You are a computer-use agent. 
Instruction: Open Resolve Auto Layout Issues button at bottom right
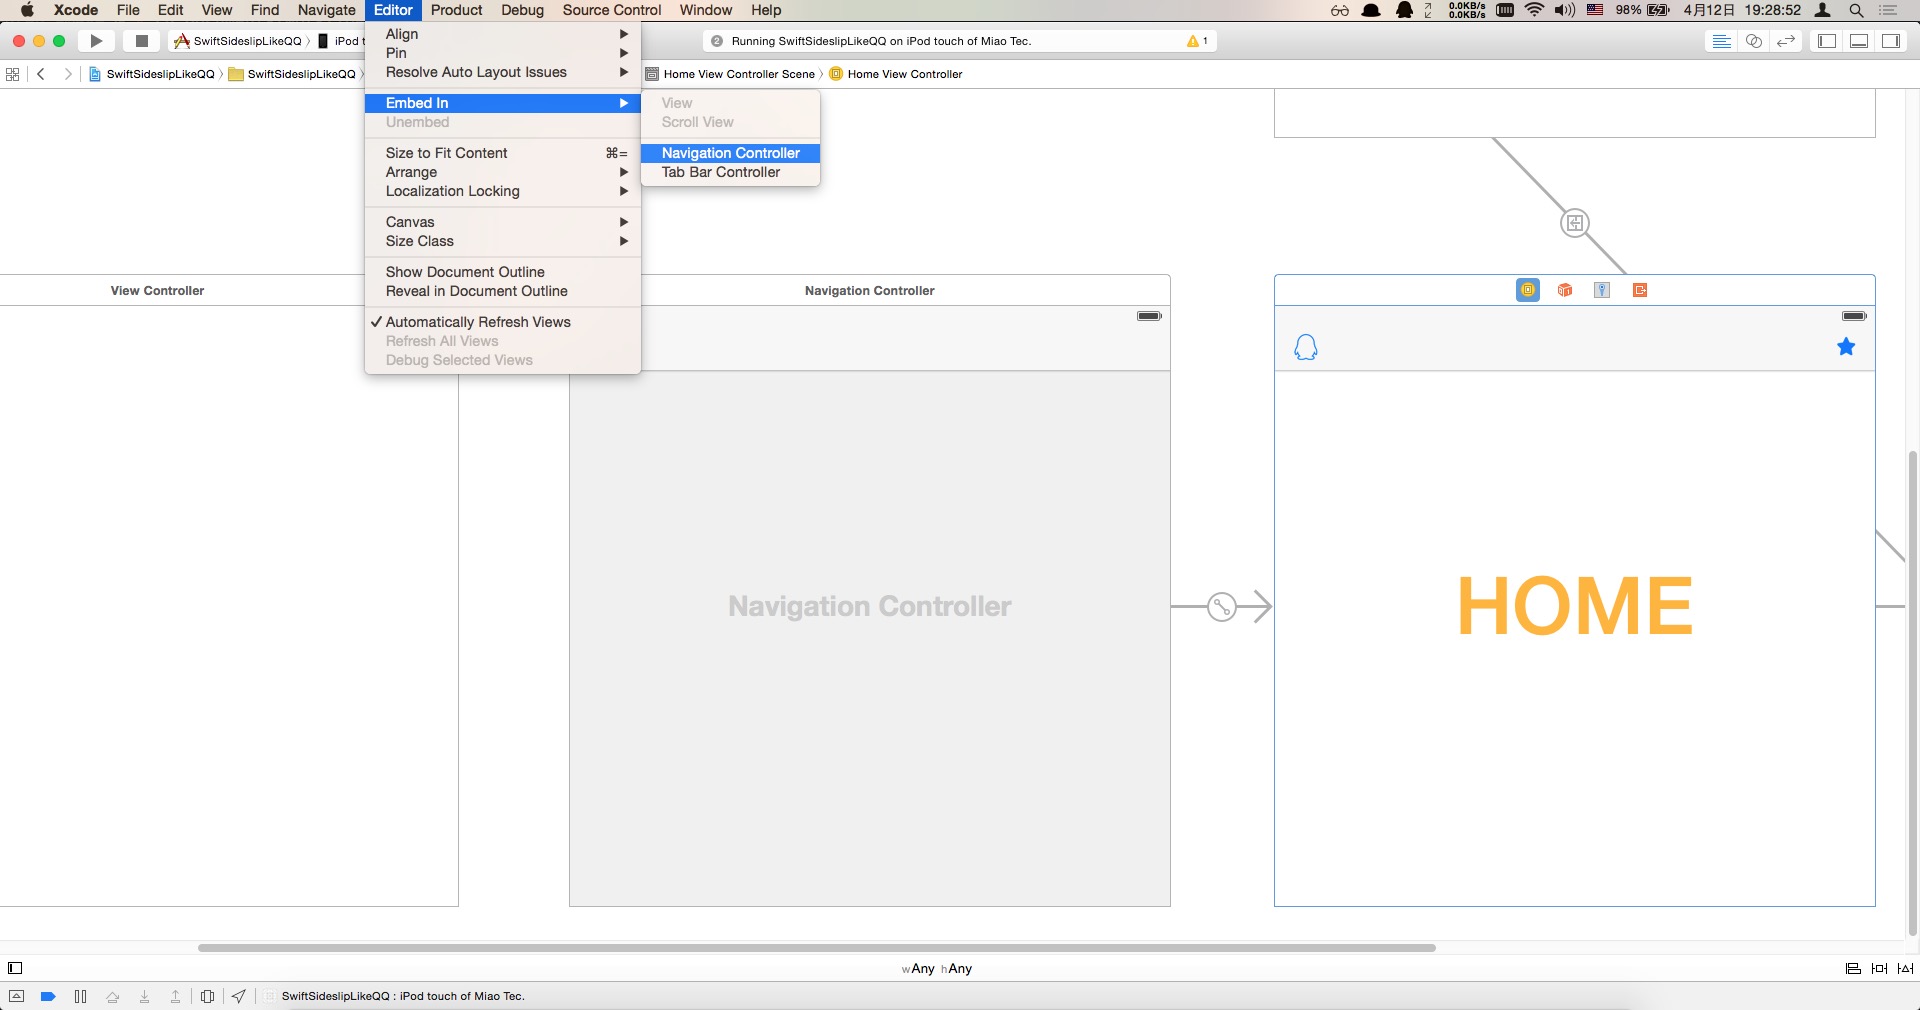click(x=1905, y=968)
